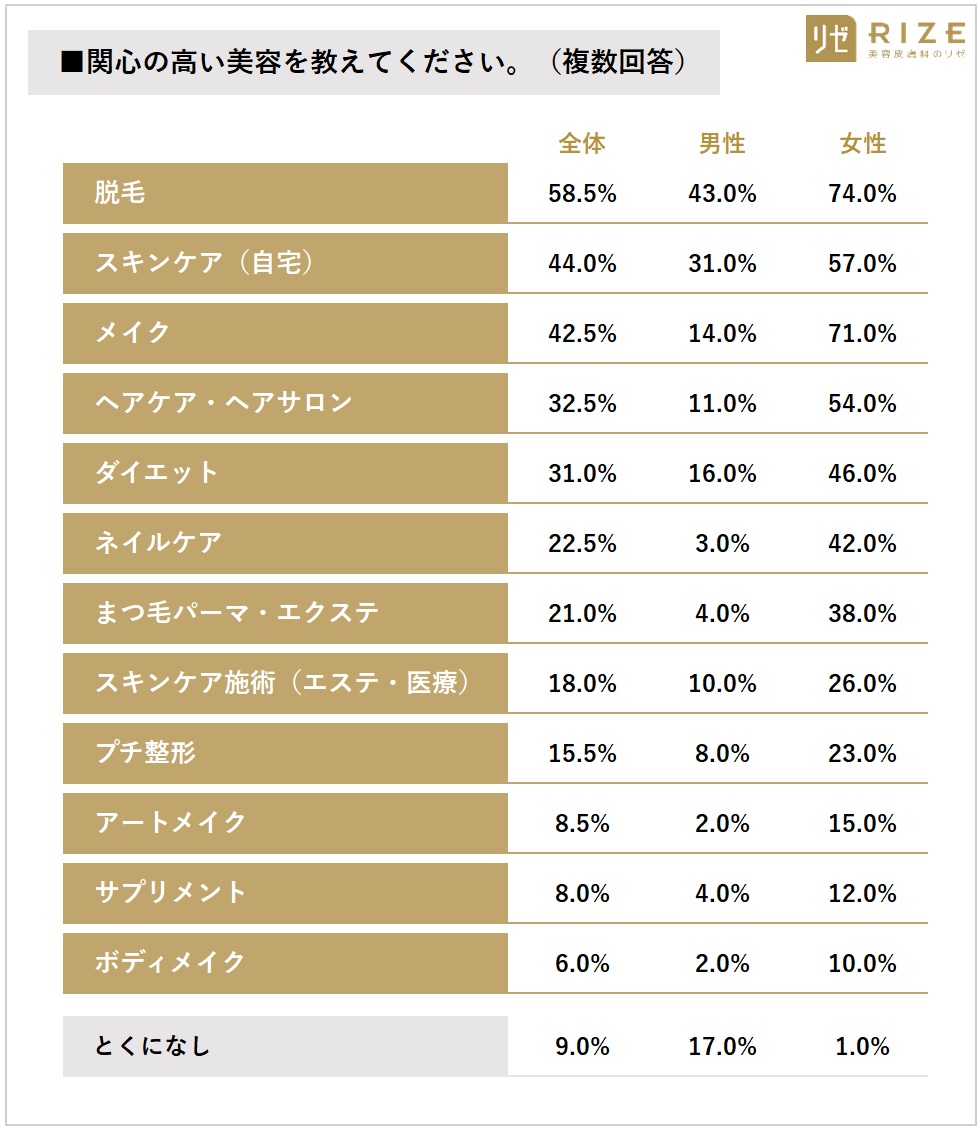Click the RIZE logo icon

831,39
